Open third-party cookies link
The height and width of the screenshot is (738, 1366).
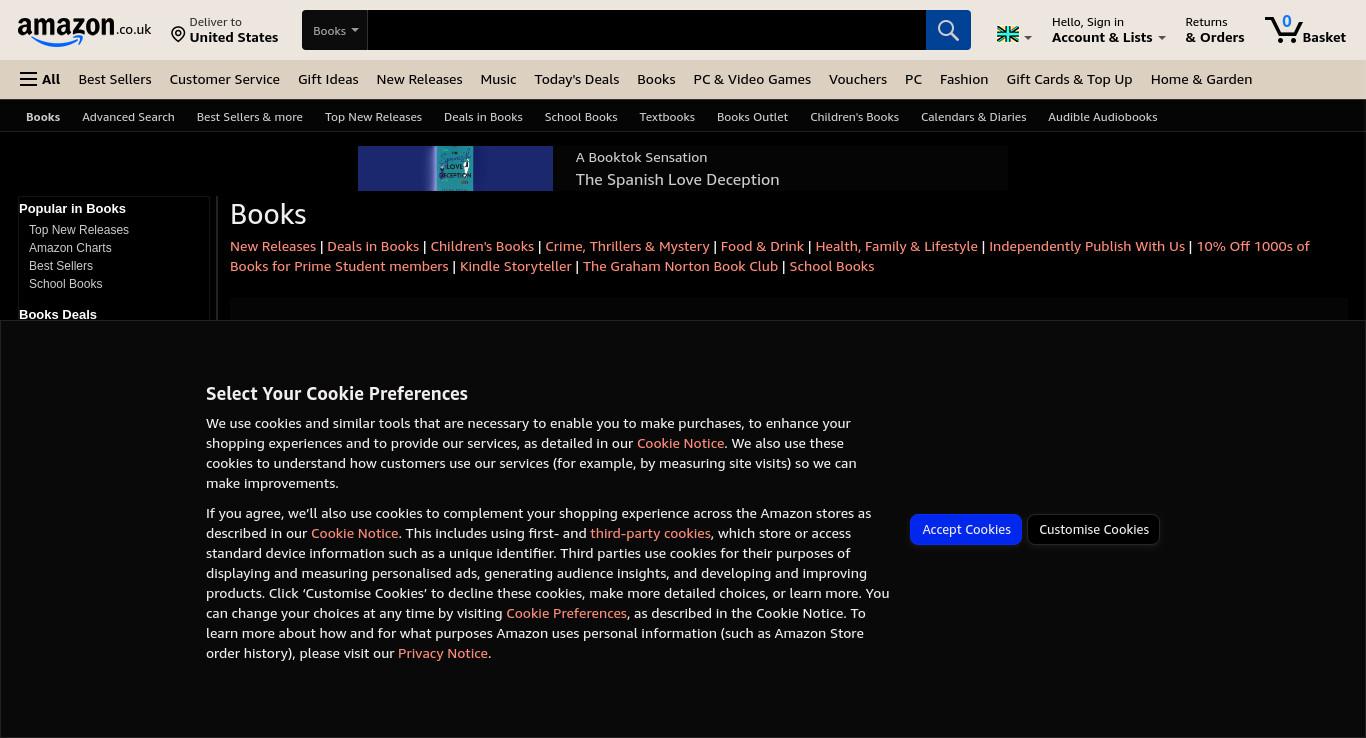[x=650, y=533]
